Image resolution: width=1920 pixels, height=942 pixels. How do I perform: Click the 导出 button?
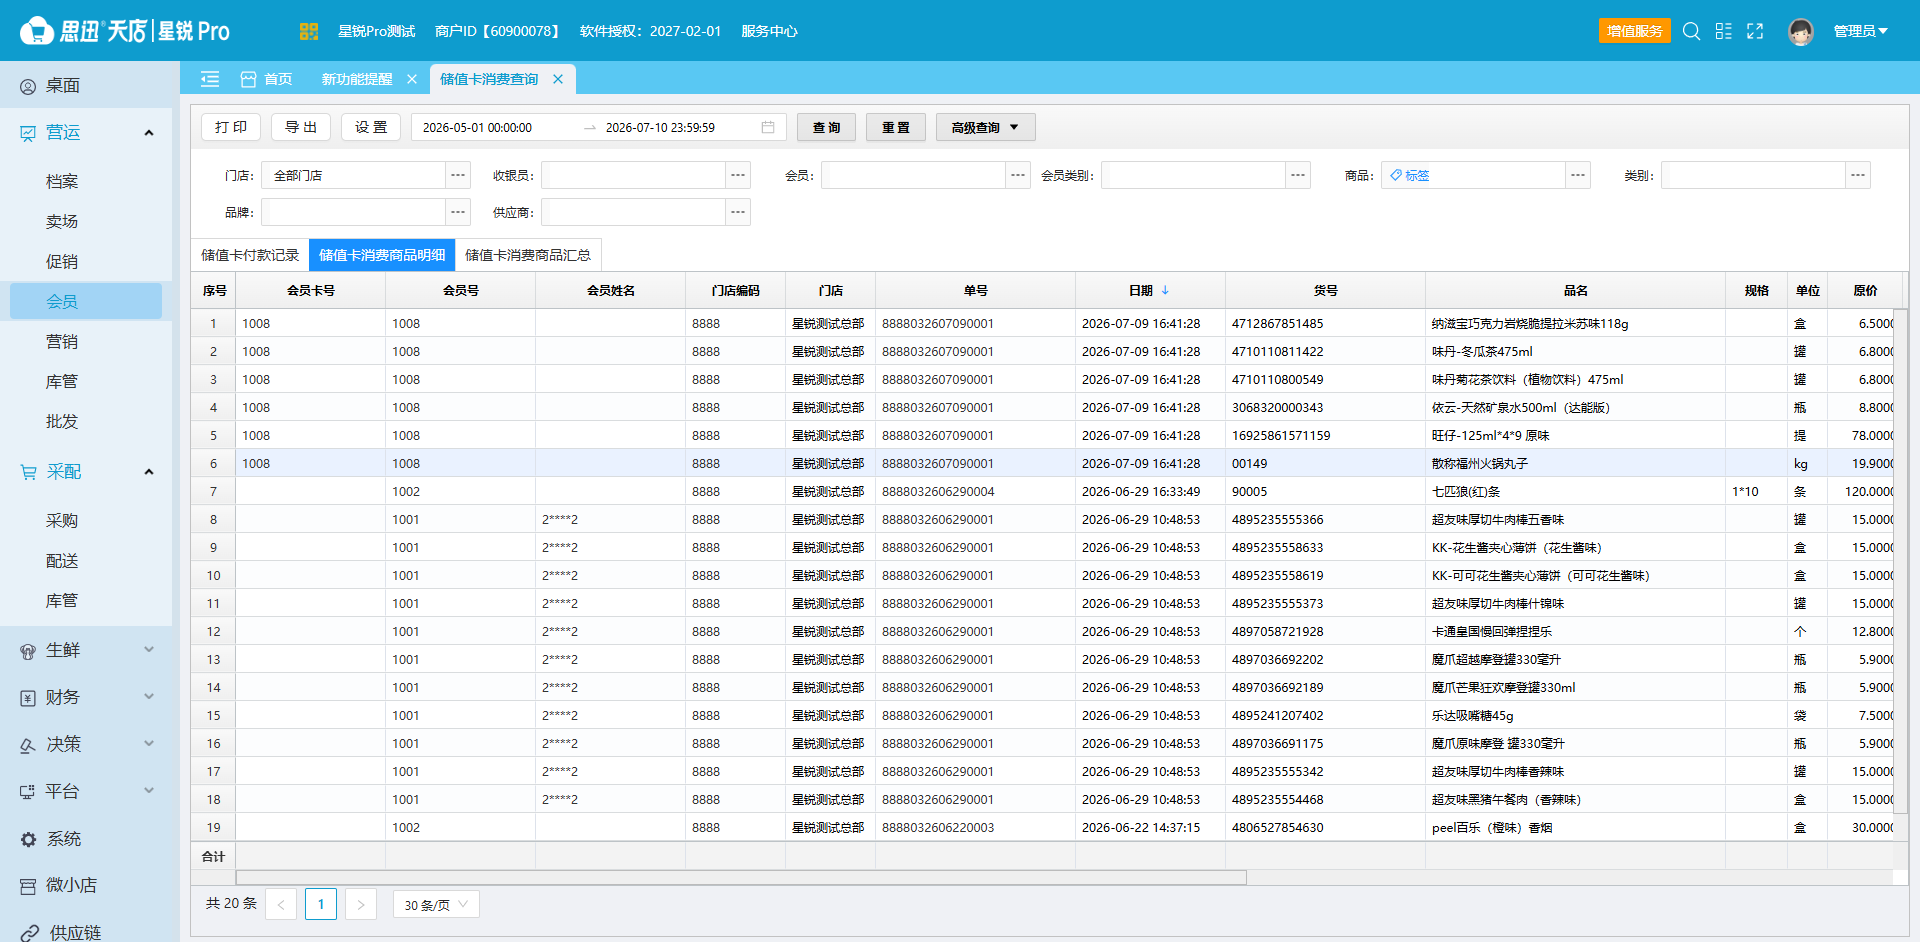[301, 127]
